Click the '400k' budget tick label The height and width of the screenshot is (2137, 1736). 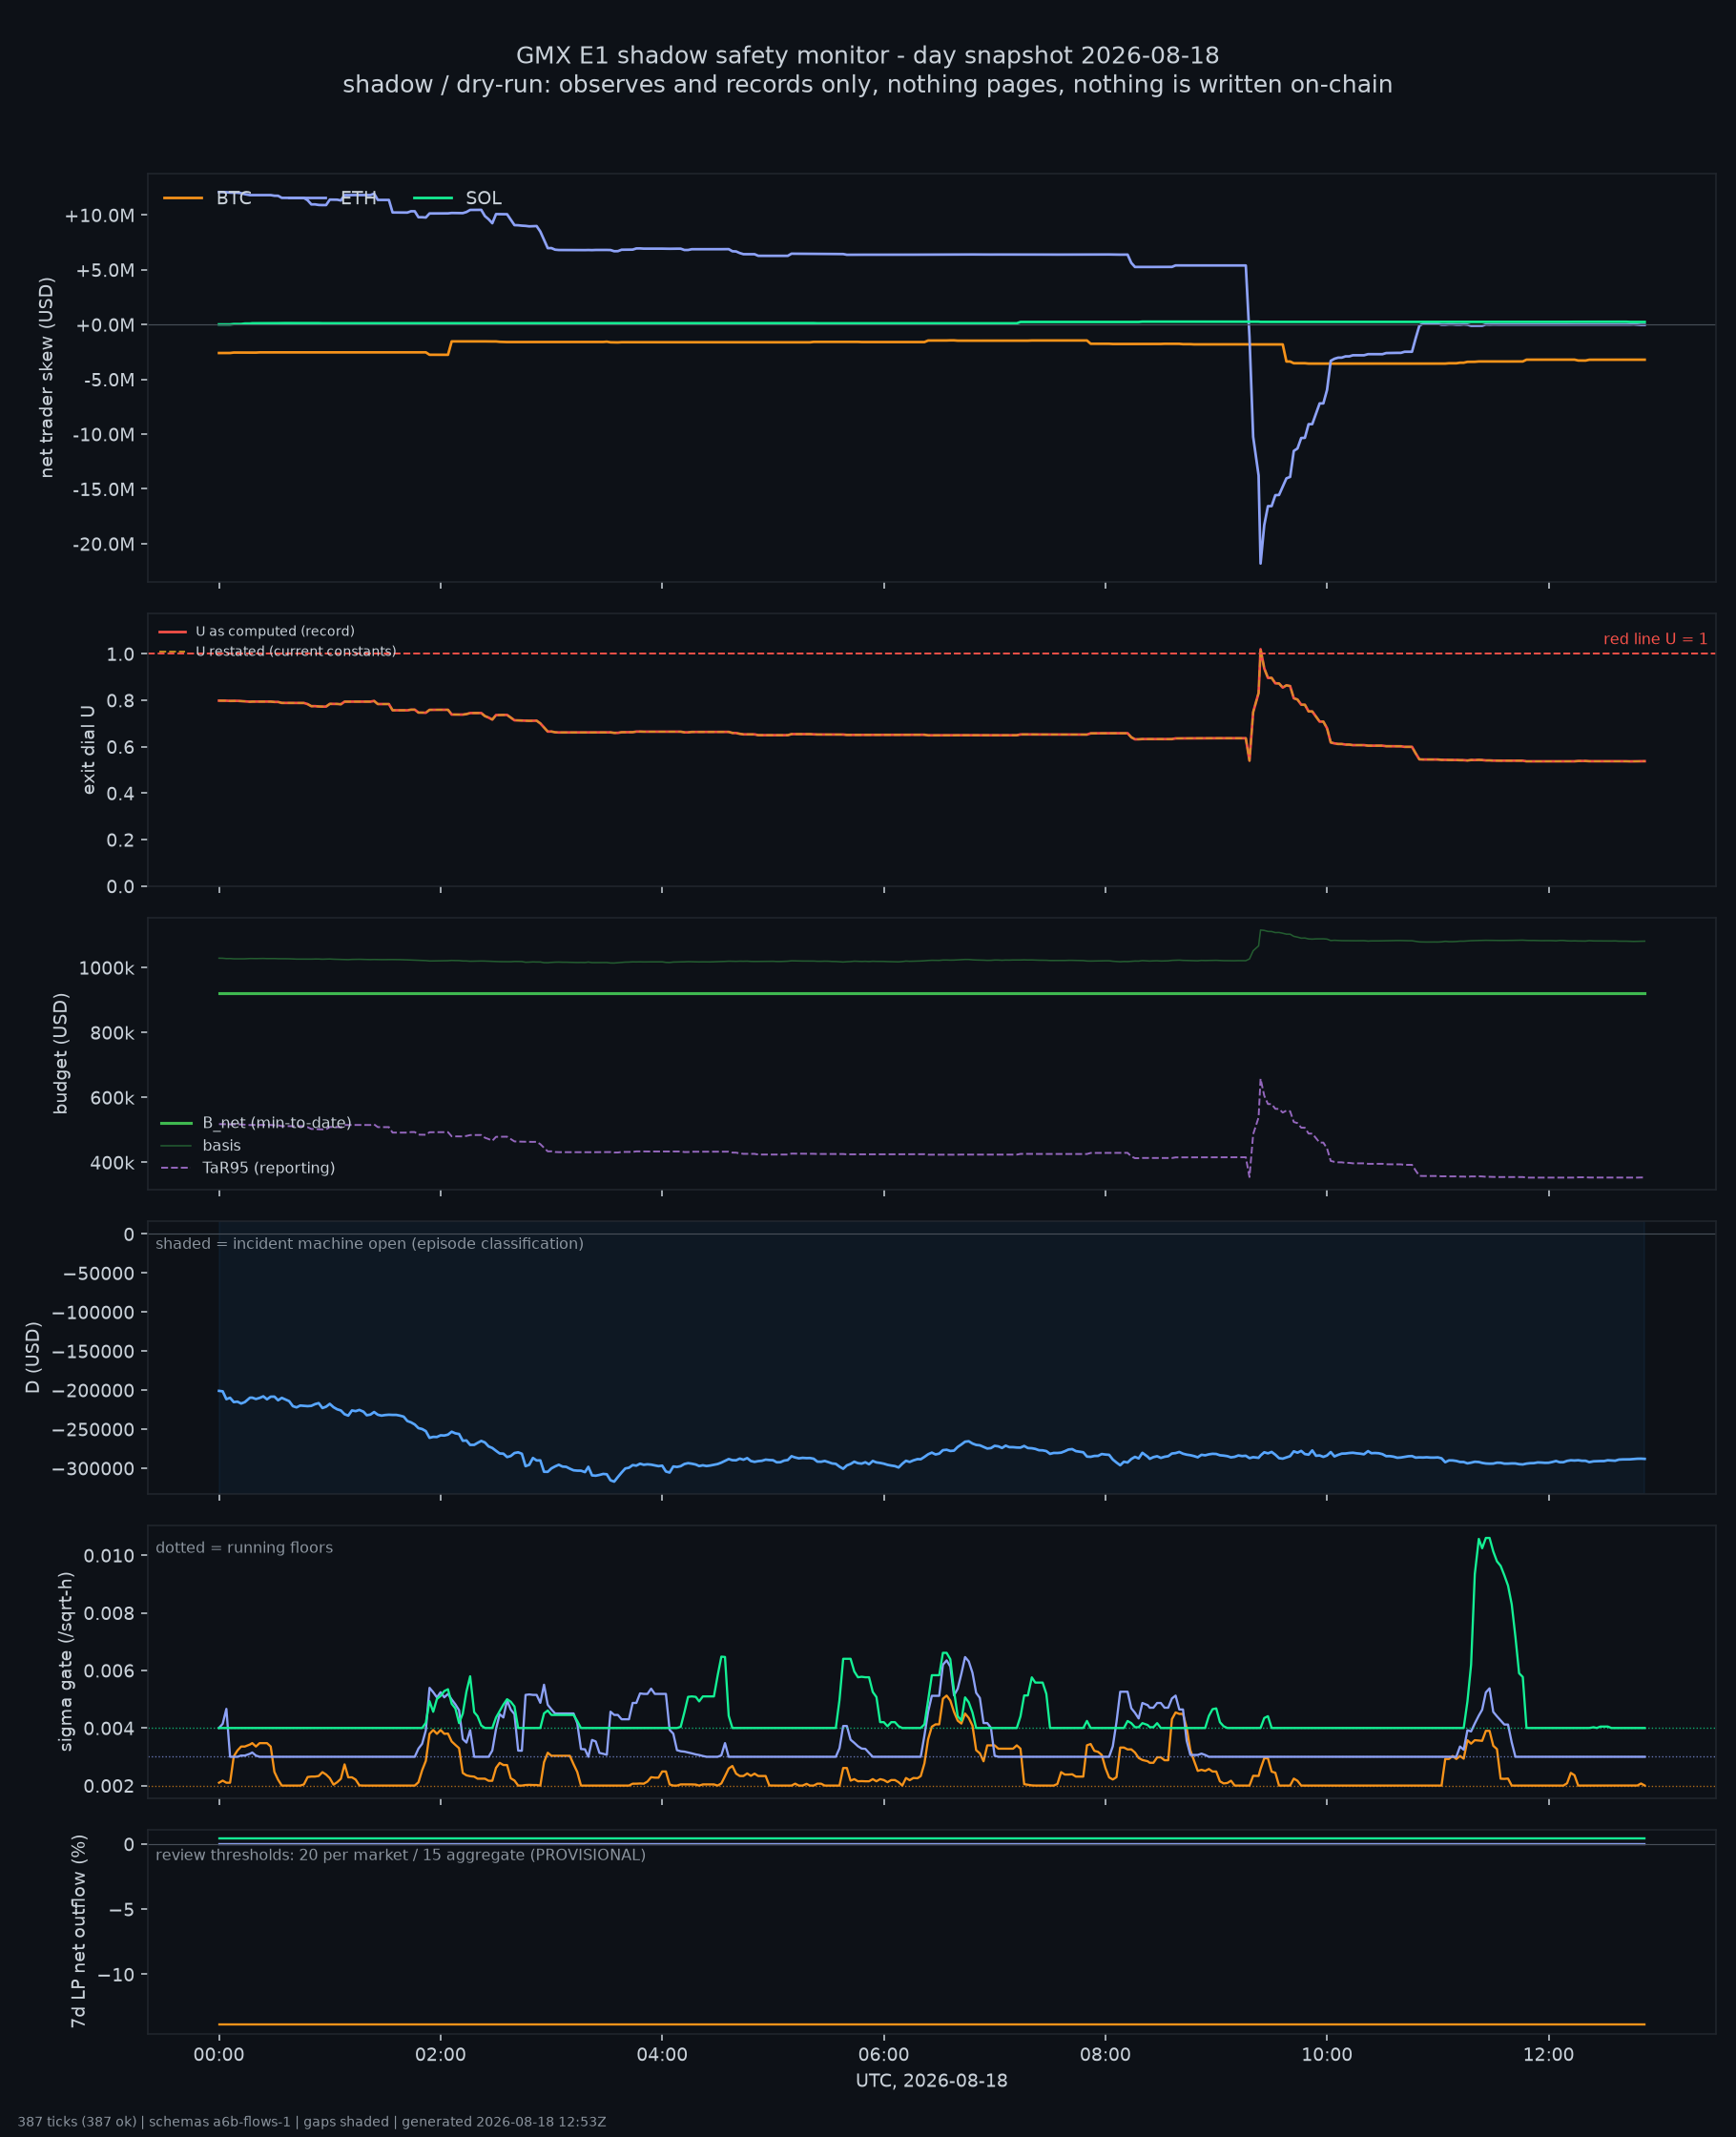click(112, 1163)
